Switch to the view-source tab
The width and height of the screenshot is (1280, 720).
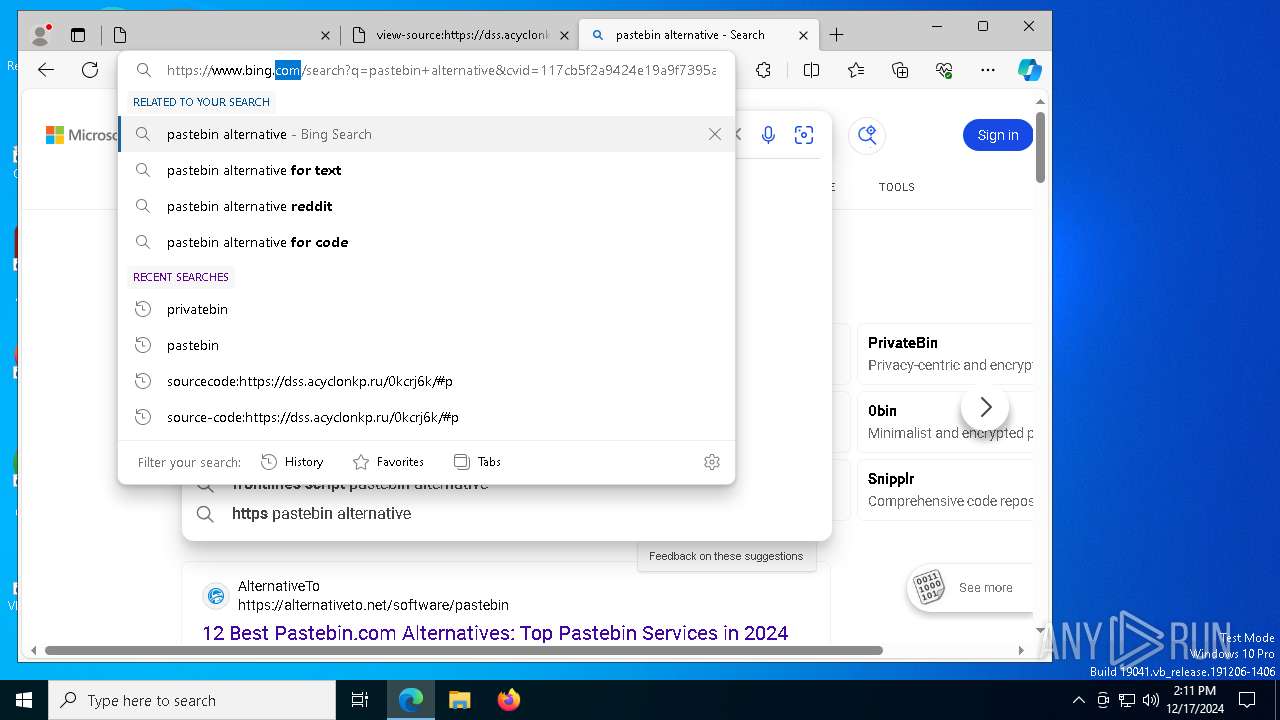tap(459, 35)
